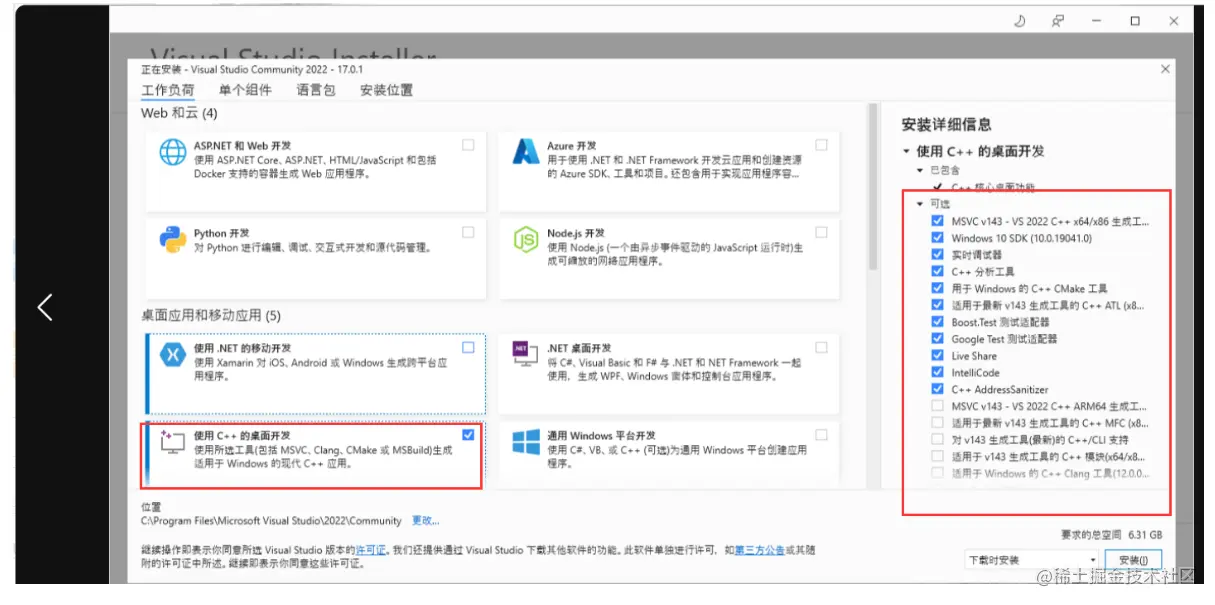This screenshot has height=605, width=1215.
Task: Click the Xamarin .NET mobile development icon
Action: pos(173,354)
